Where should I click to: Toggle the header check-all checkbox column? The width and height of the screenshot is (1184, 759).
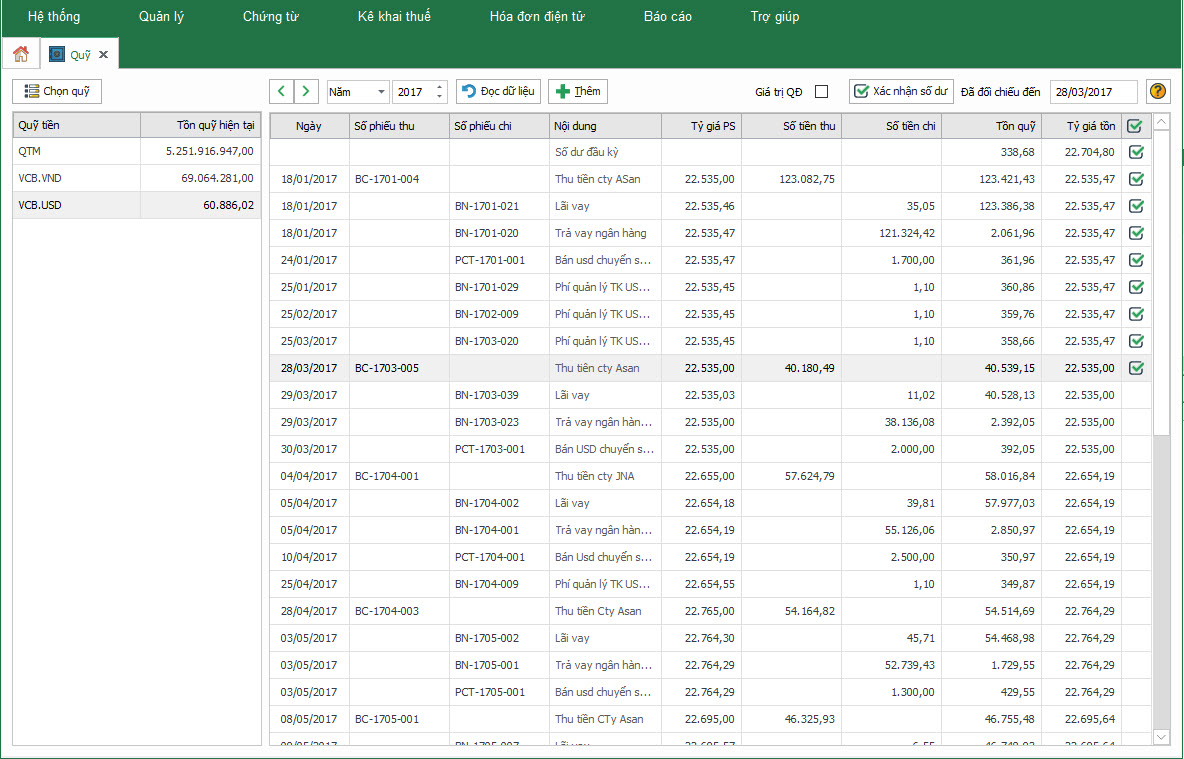point(1134,126)
